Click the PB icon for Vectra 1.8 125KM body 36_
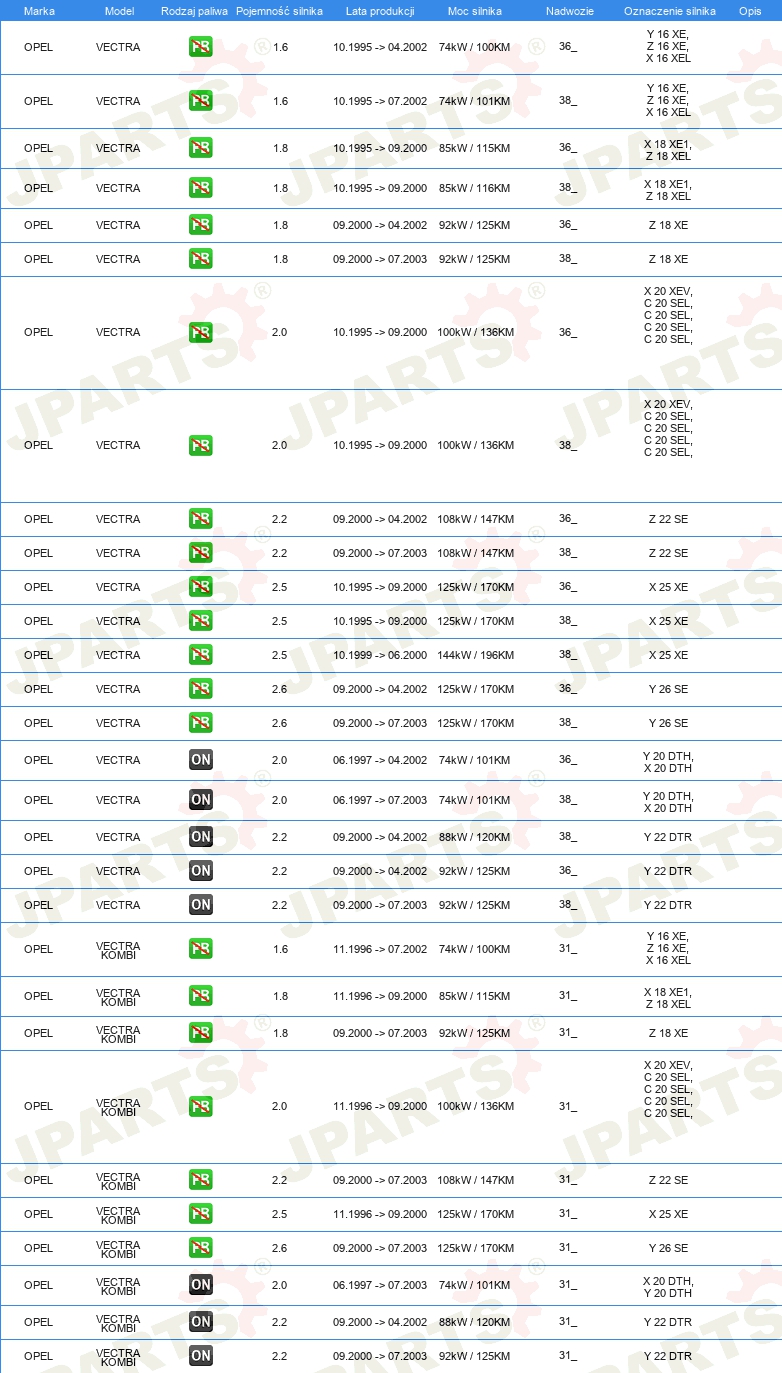 [201, 224]
